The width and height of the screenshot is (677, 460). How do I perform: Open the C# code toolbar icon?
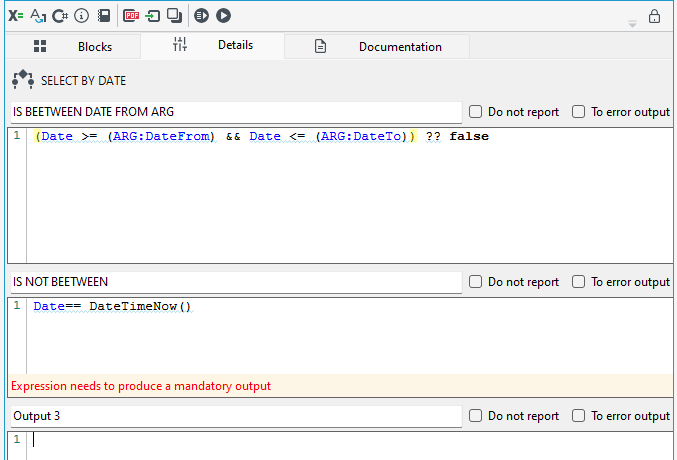point(60,16)
